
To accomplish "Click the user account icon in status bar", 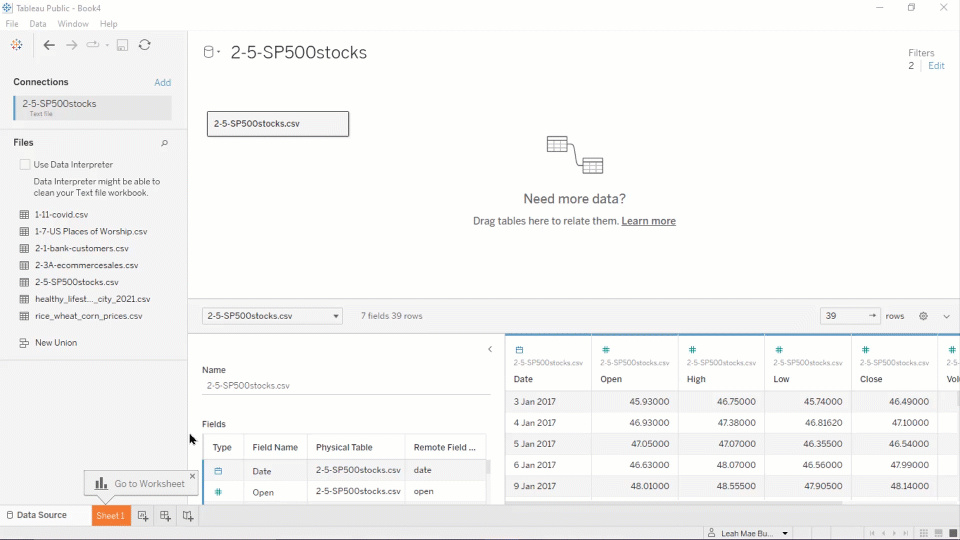I will coord(711,533).
